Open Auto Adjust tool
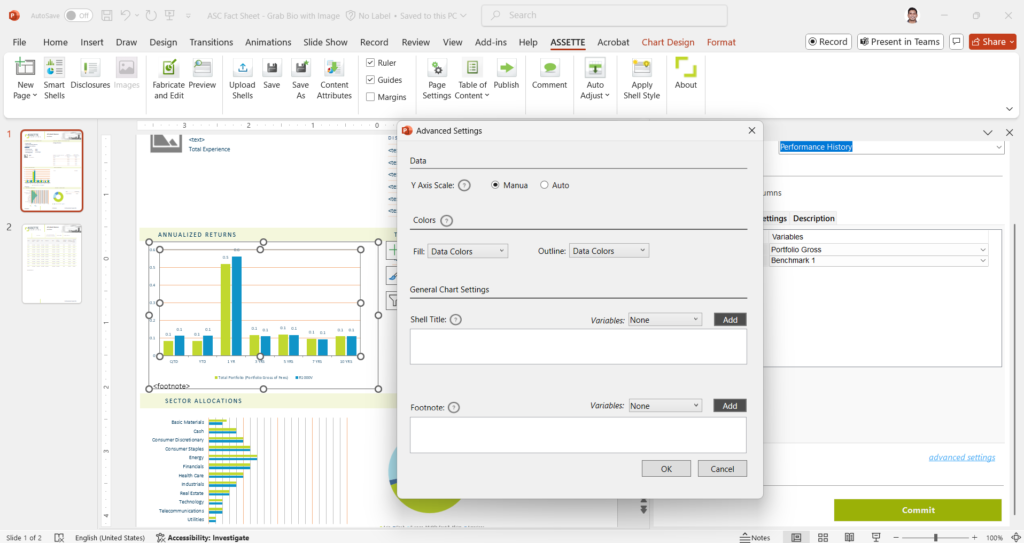The width and height of the screenshot is (1024, 543). (595, 78)
